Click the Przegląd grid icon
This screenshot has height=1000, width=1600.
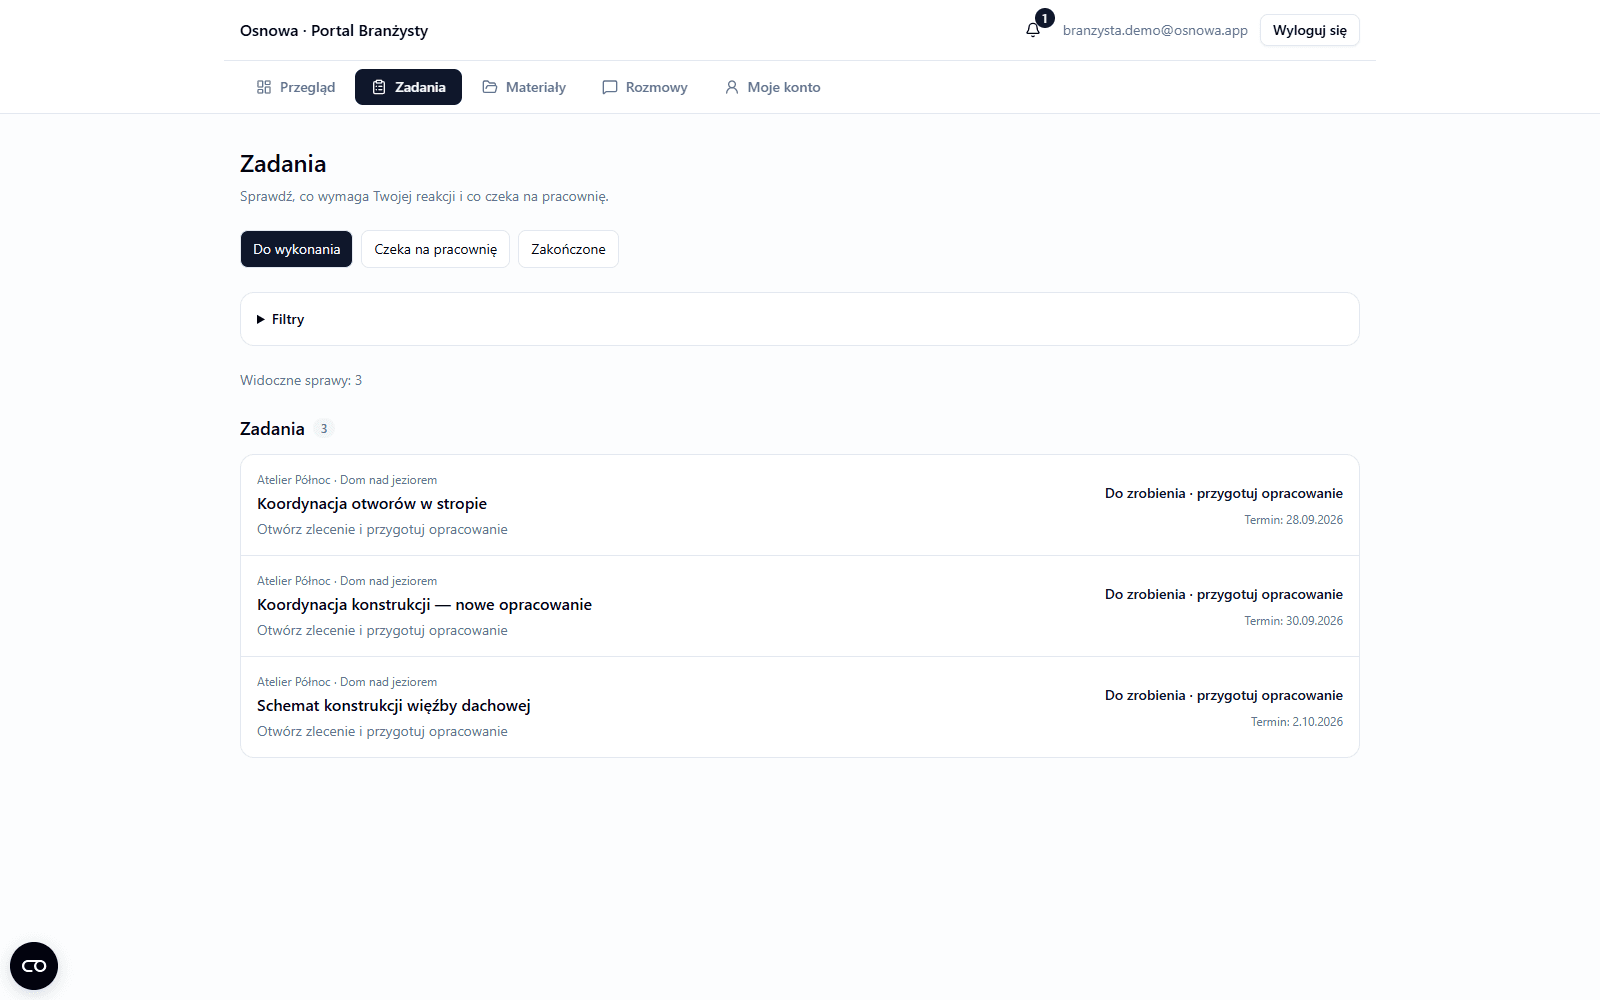point(264,87)
